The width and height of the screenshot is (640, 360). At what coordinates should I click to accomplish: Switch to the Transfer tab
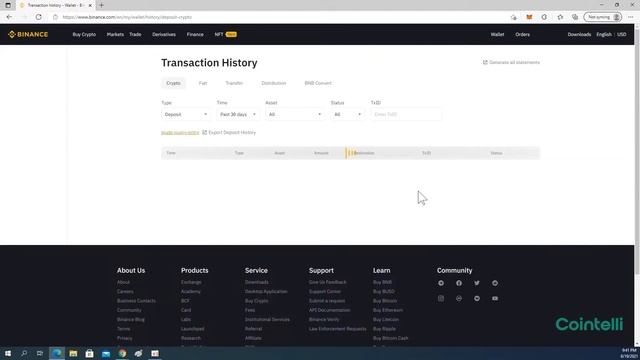(x=234, y=83)
